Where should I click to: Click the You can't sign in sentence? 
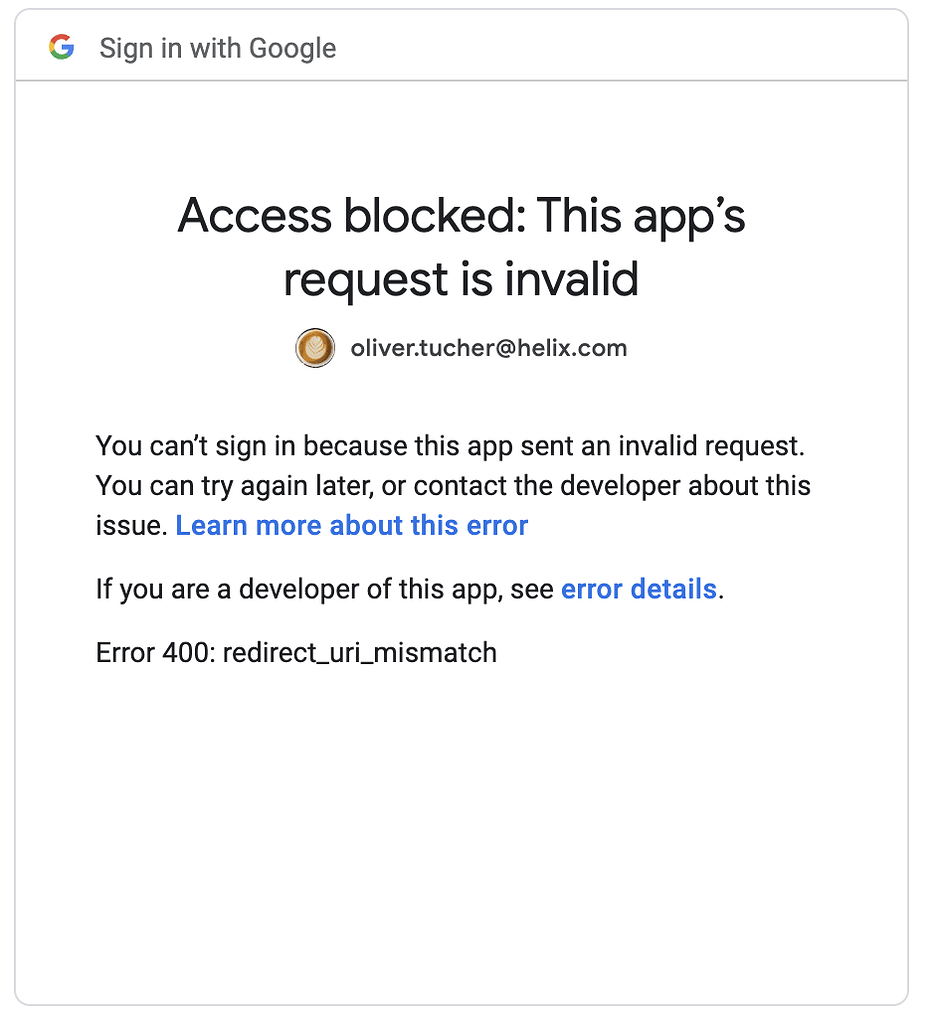point(450,447)
